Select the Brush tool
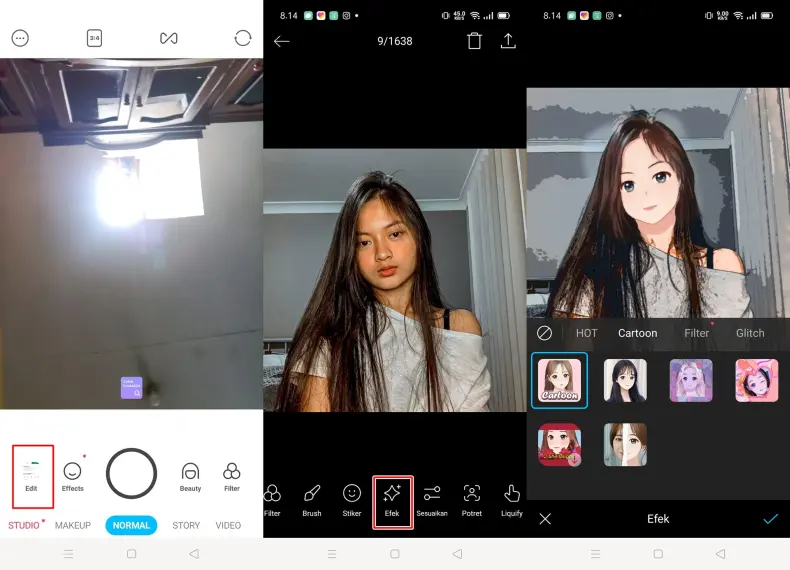 312,500
